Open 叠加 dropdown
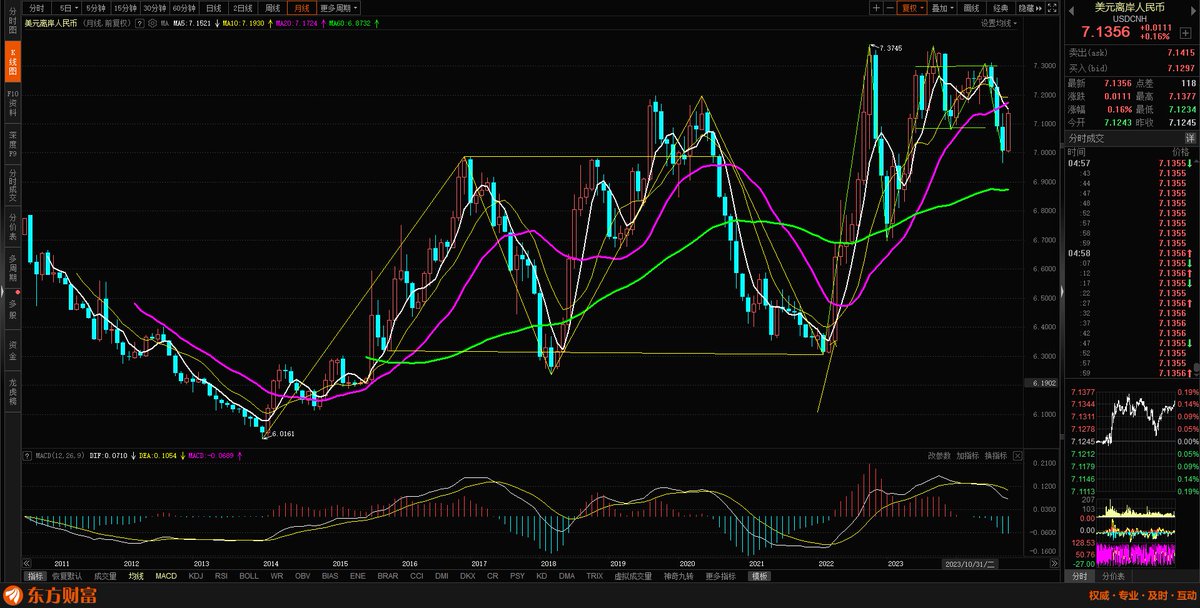This screenshot has height=608, width=1200. [x=943, y=8]
